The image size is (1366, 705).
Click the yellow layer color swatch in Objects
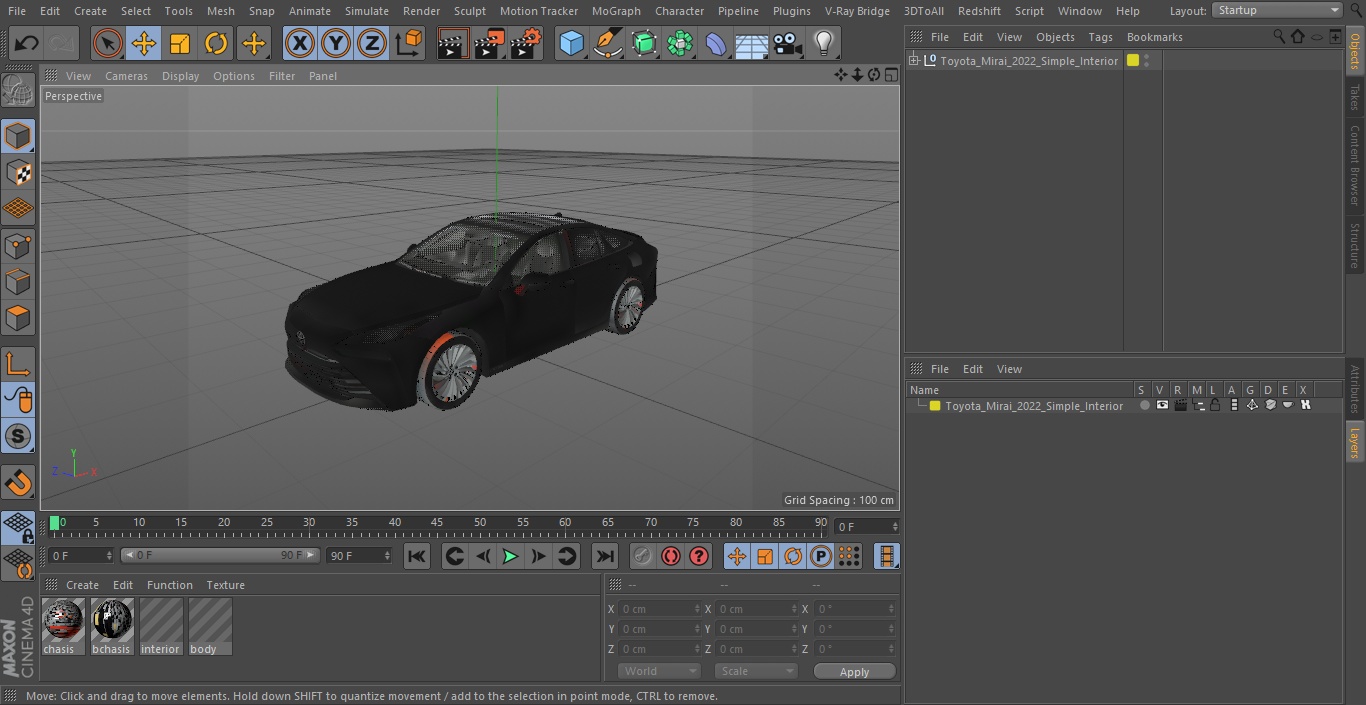pos(1133,61)
